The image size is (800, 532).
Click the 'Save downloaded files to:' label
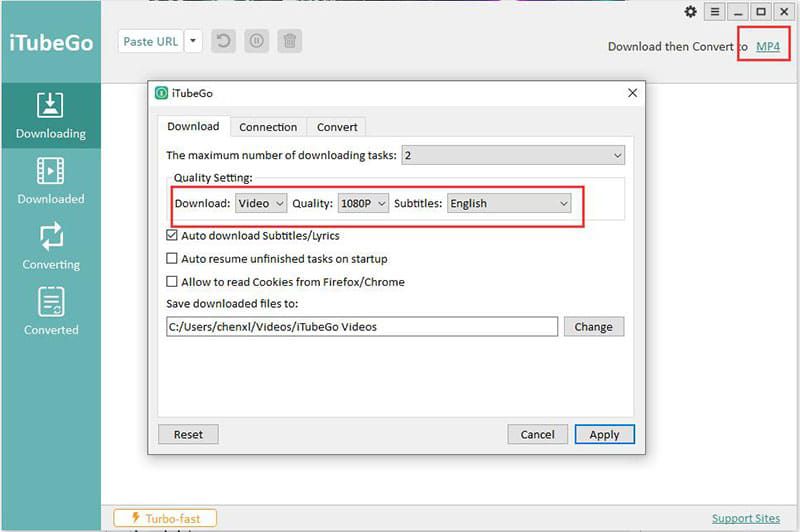coord(232,303)
